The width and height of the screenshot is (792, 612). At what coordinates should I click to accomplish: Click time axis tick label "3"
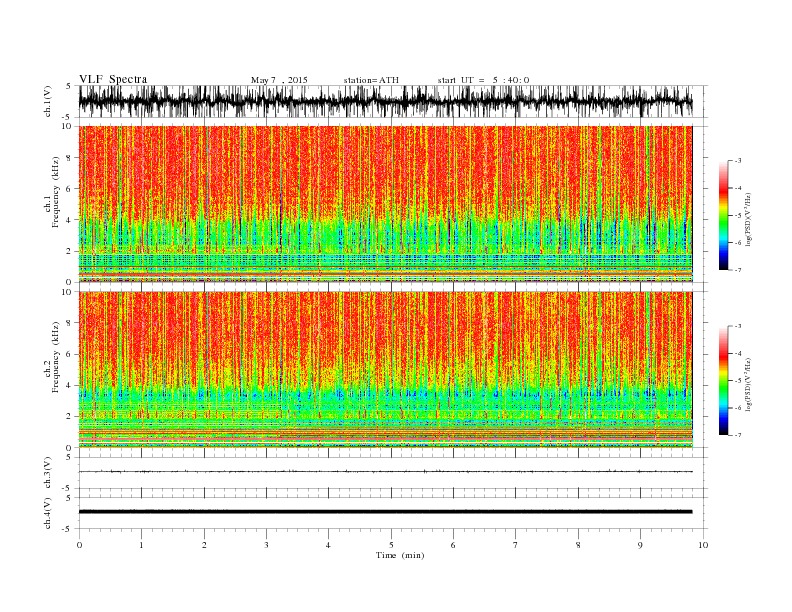266,545
